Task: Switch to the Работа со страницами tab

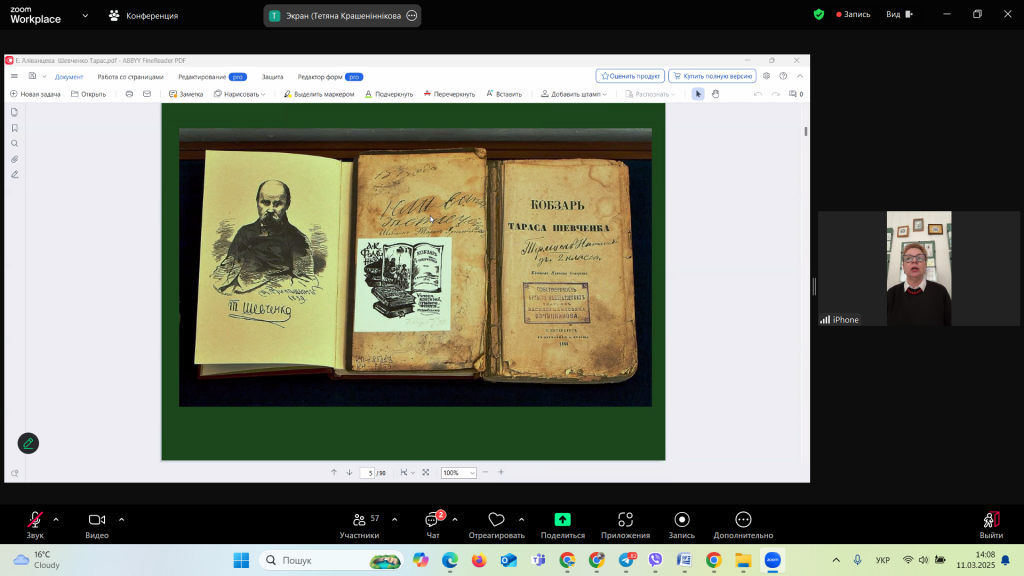Action: coord(130,76)
